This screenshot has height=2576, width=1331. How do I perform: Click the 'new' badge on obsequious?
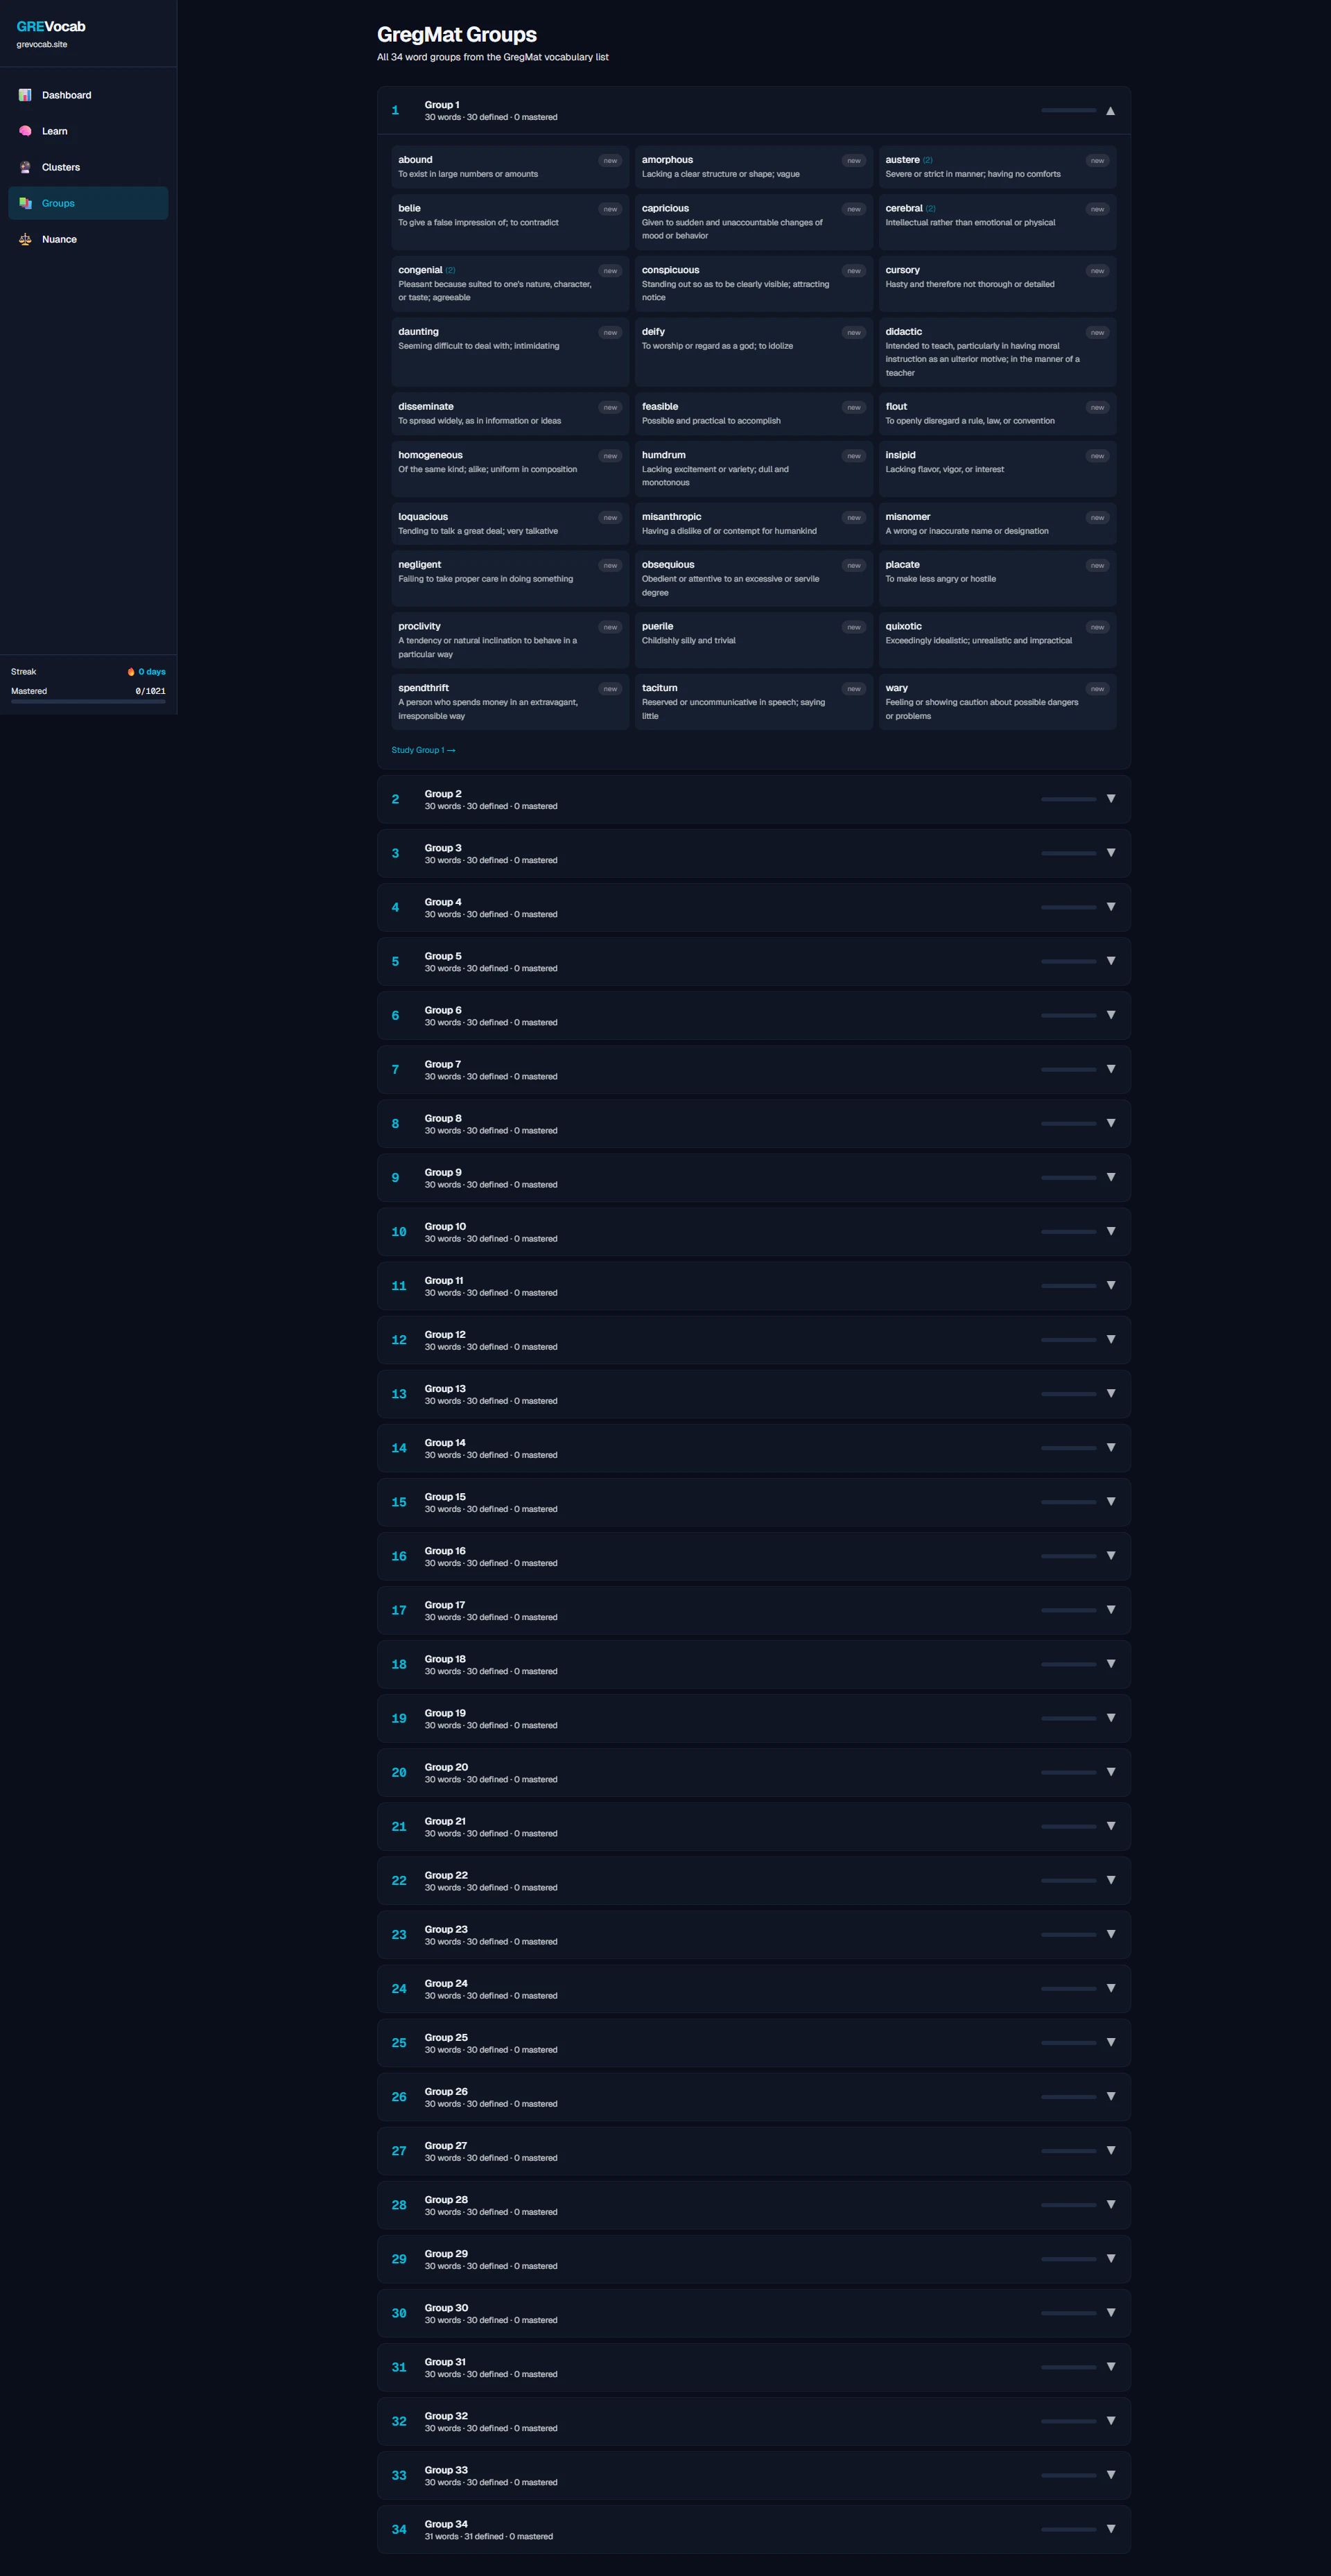click(x=853, y=566)
